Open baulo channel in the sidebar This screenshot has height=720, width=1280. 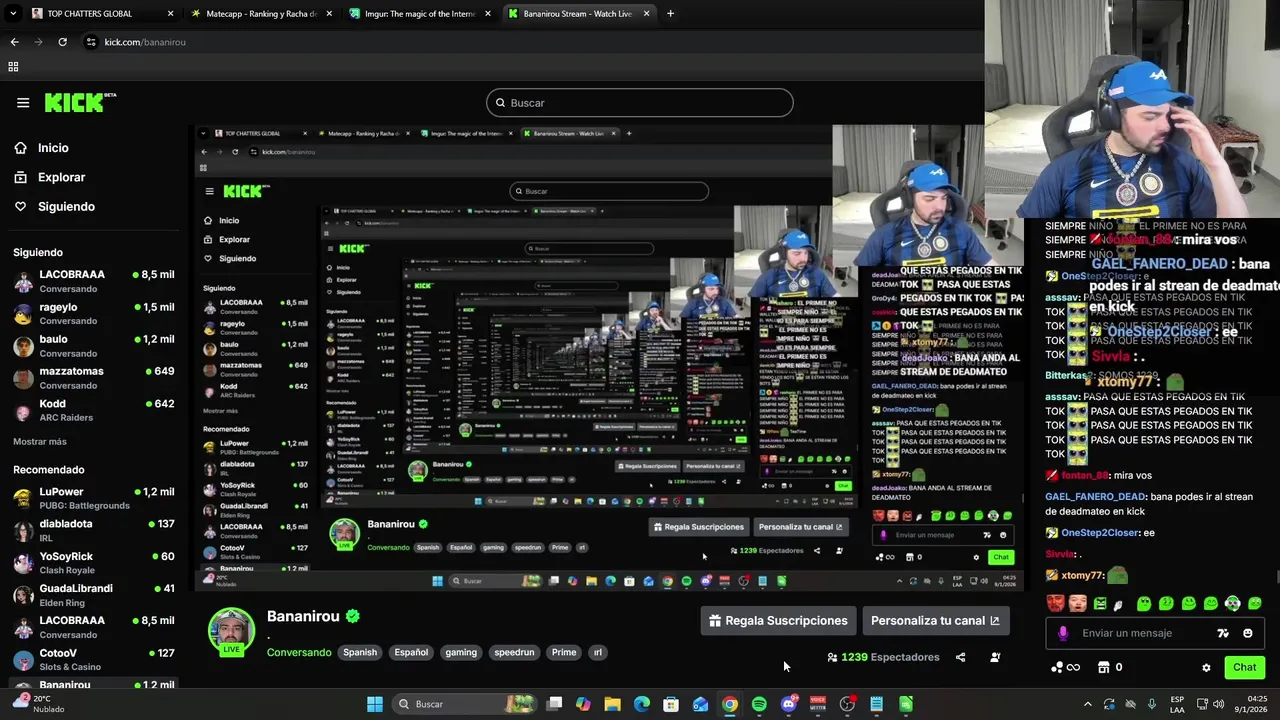coord(94,346)
